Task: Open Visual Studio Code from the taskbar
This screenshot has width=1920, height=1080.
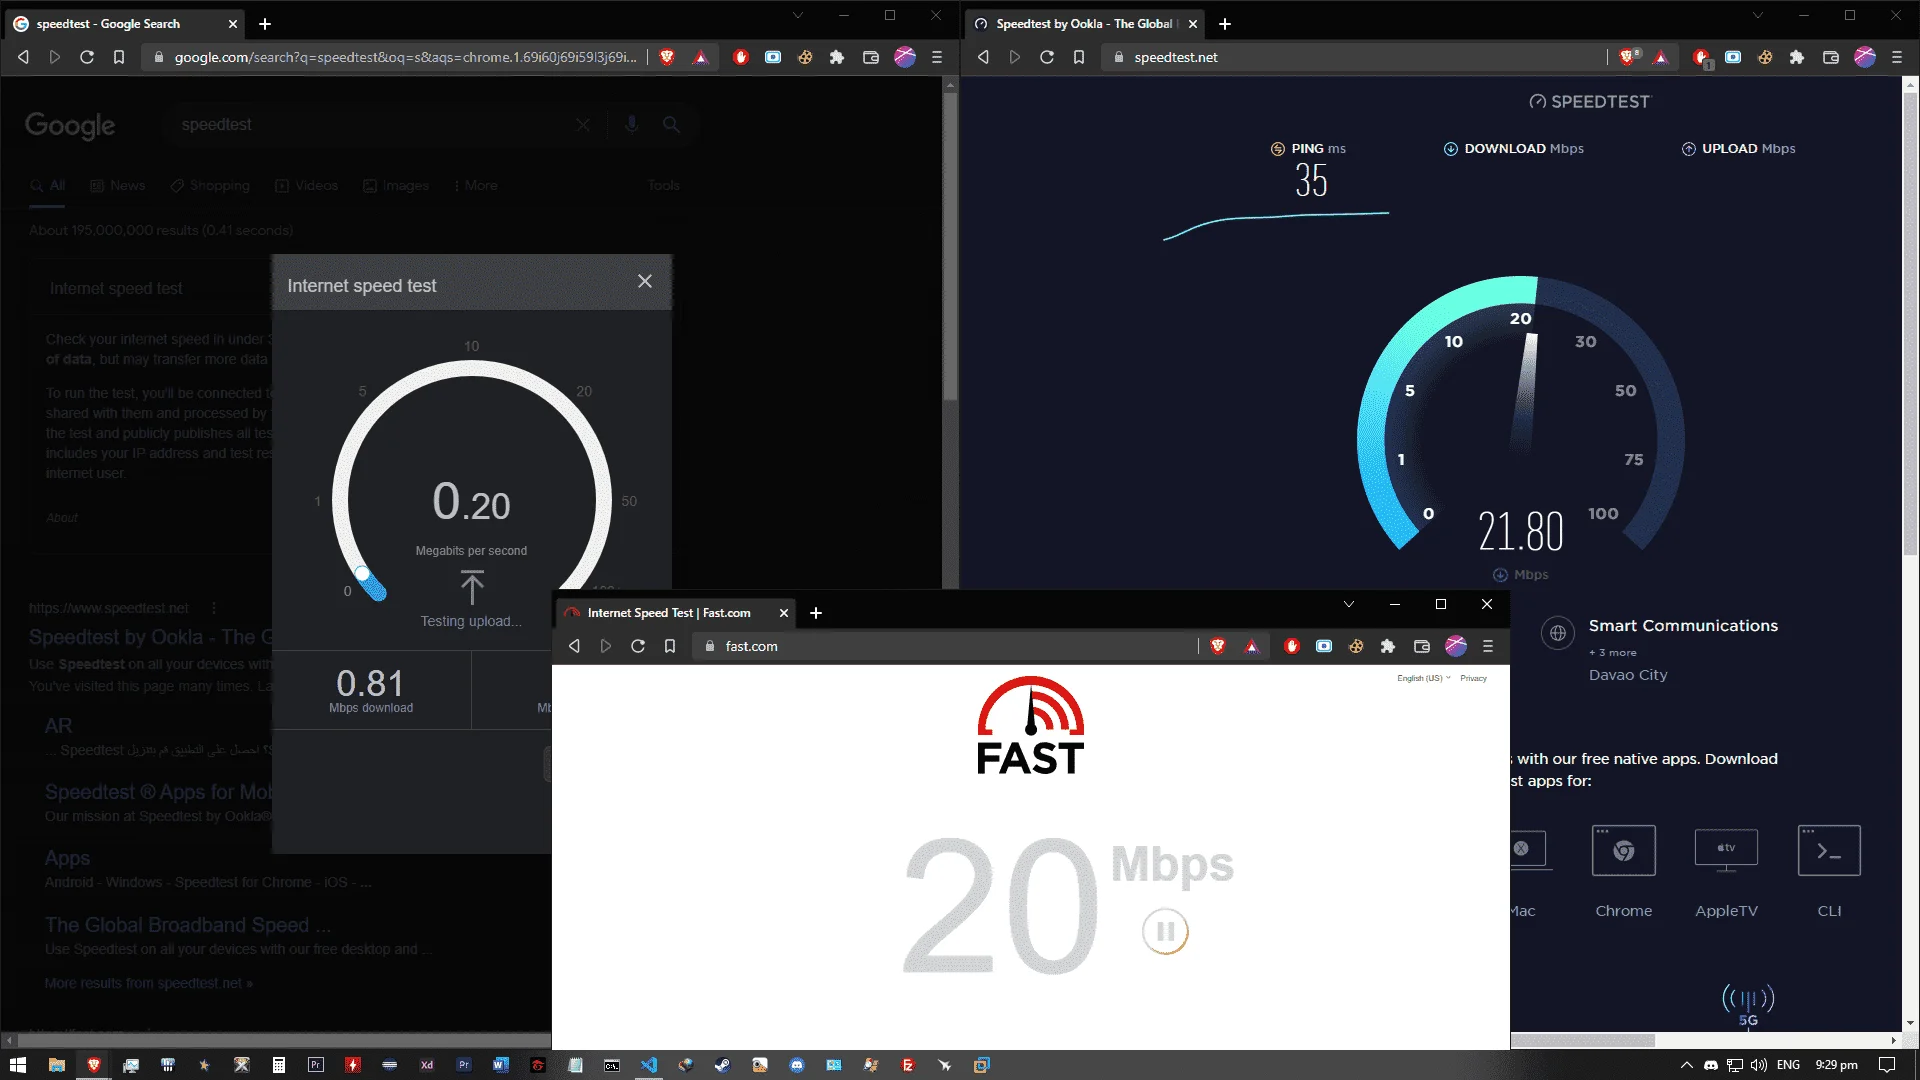Action: coord(649,1065)
